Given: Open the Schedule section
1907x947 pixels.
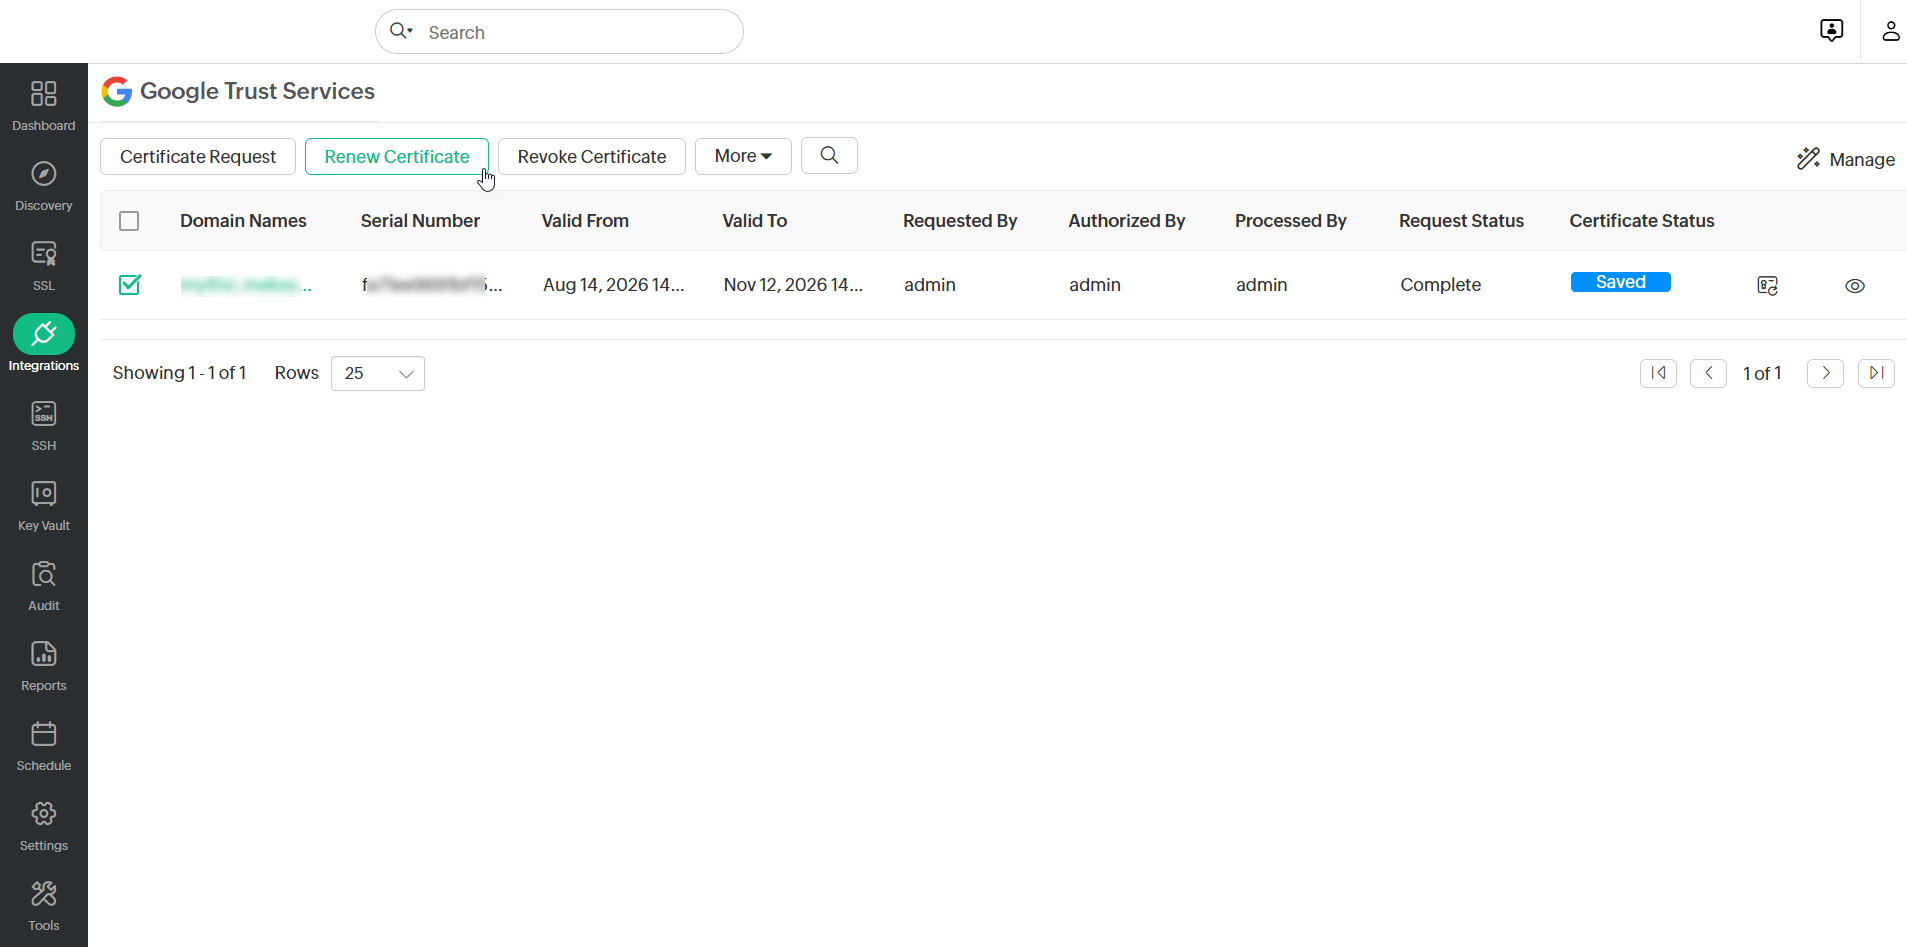Looking at the screenshot, I should [43, 745].
